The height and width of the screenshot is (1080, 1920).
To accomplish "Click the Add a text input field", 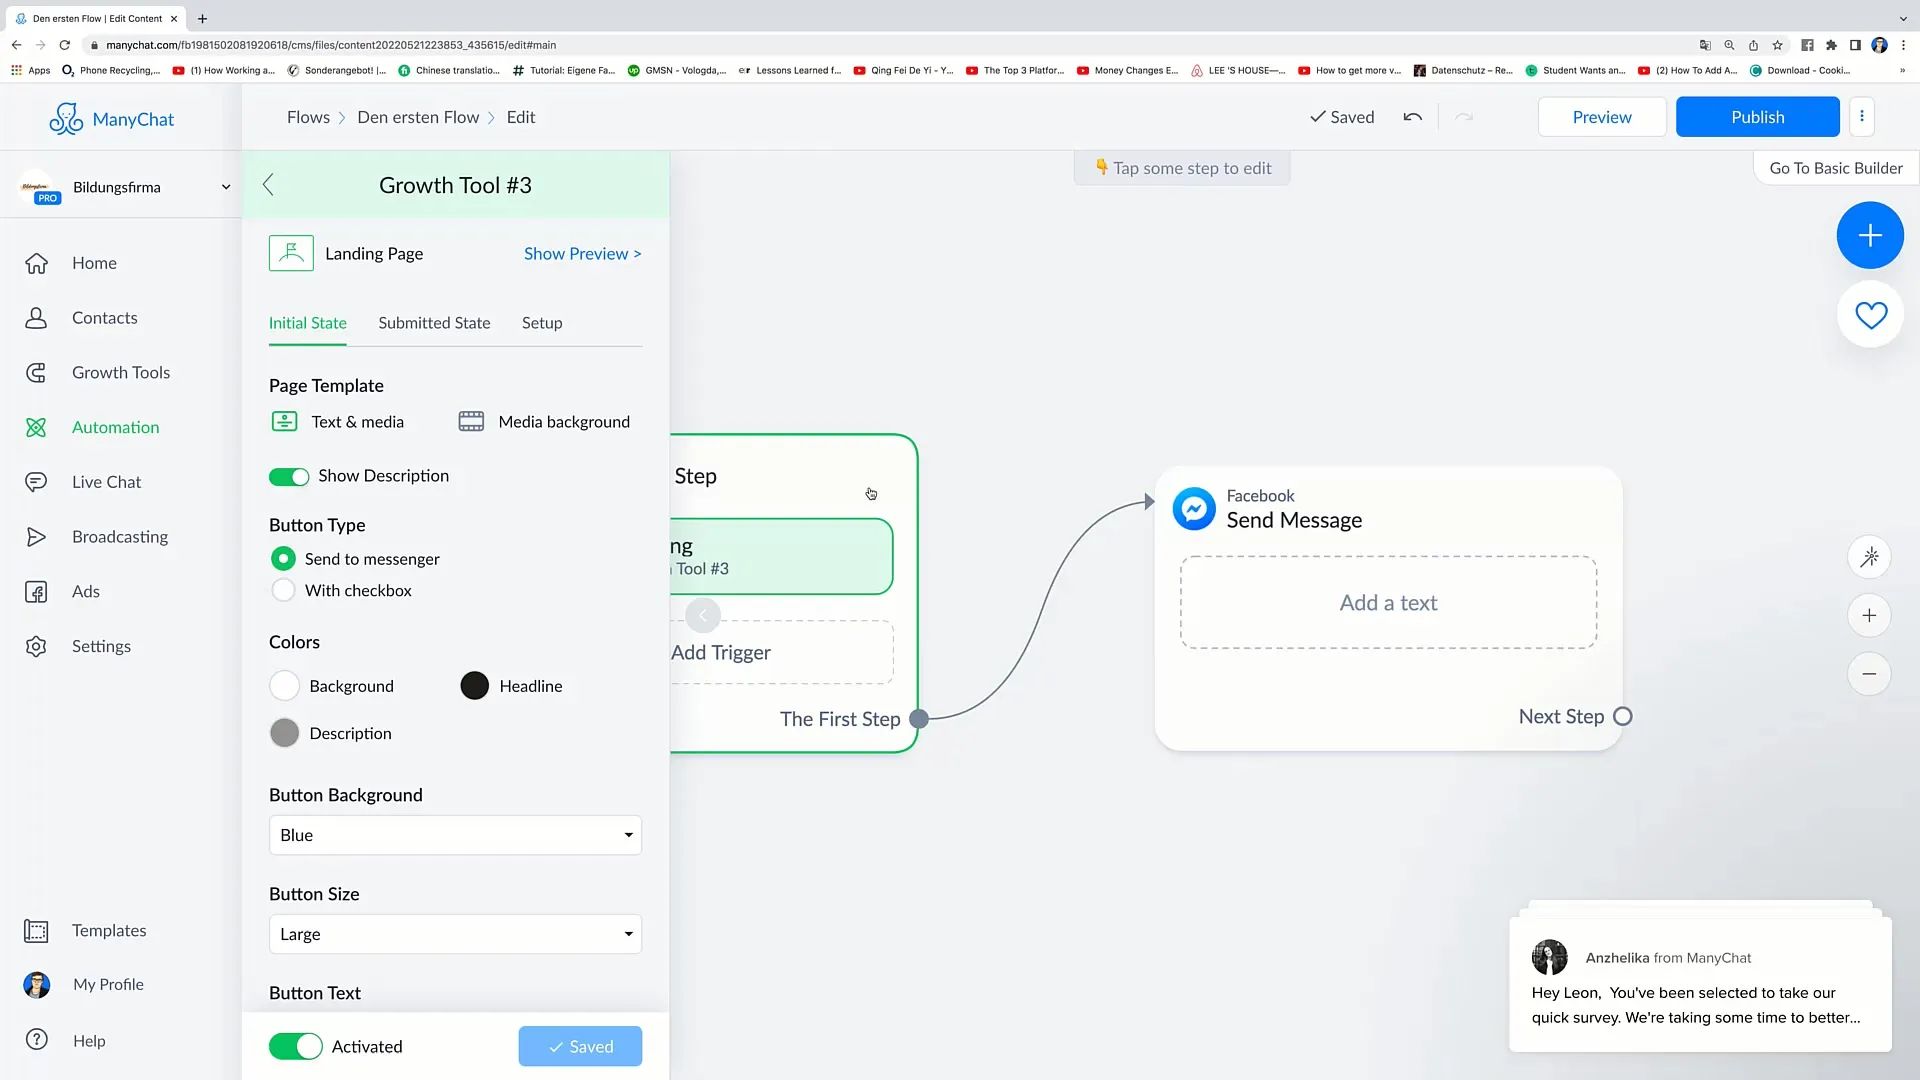I will (1389, 603).
